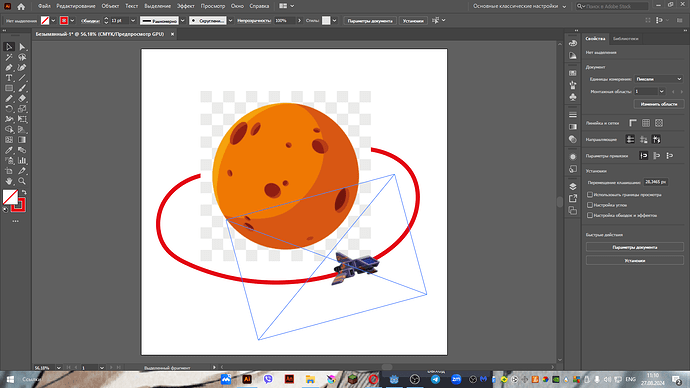Viewport: 690px width, 388px height.
Task: Activate the Zoom tool
Action: coord(22,181)
